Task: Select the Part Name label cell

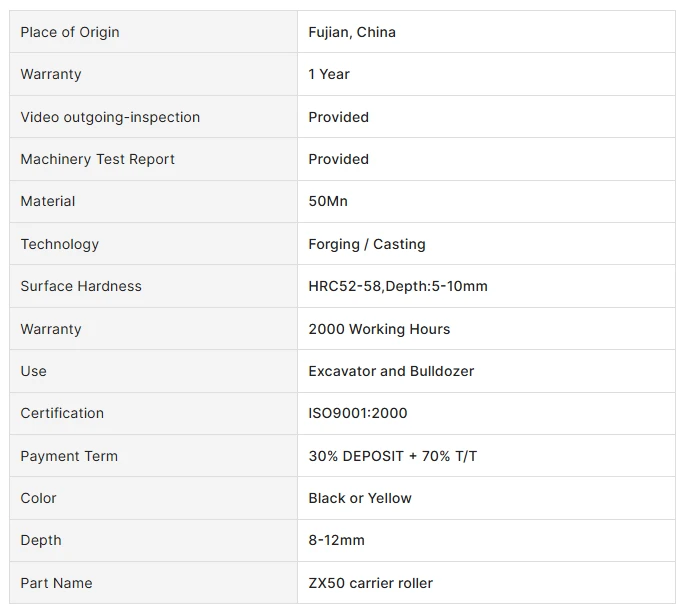Action: 153,583
